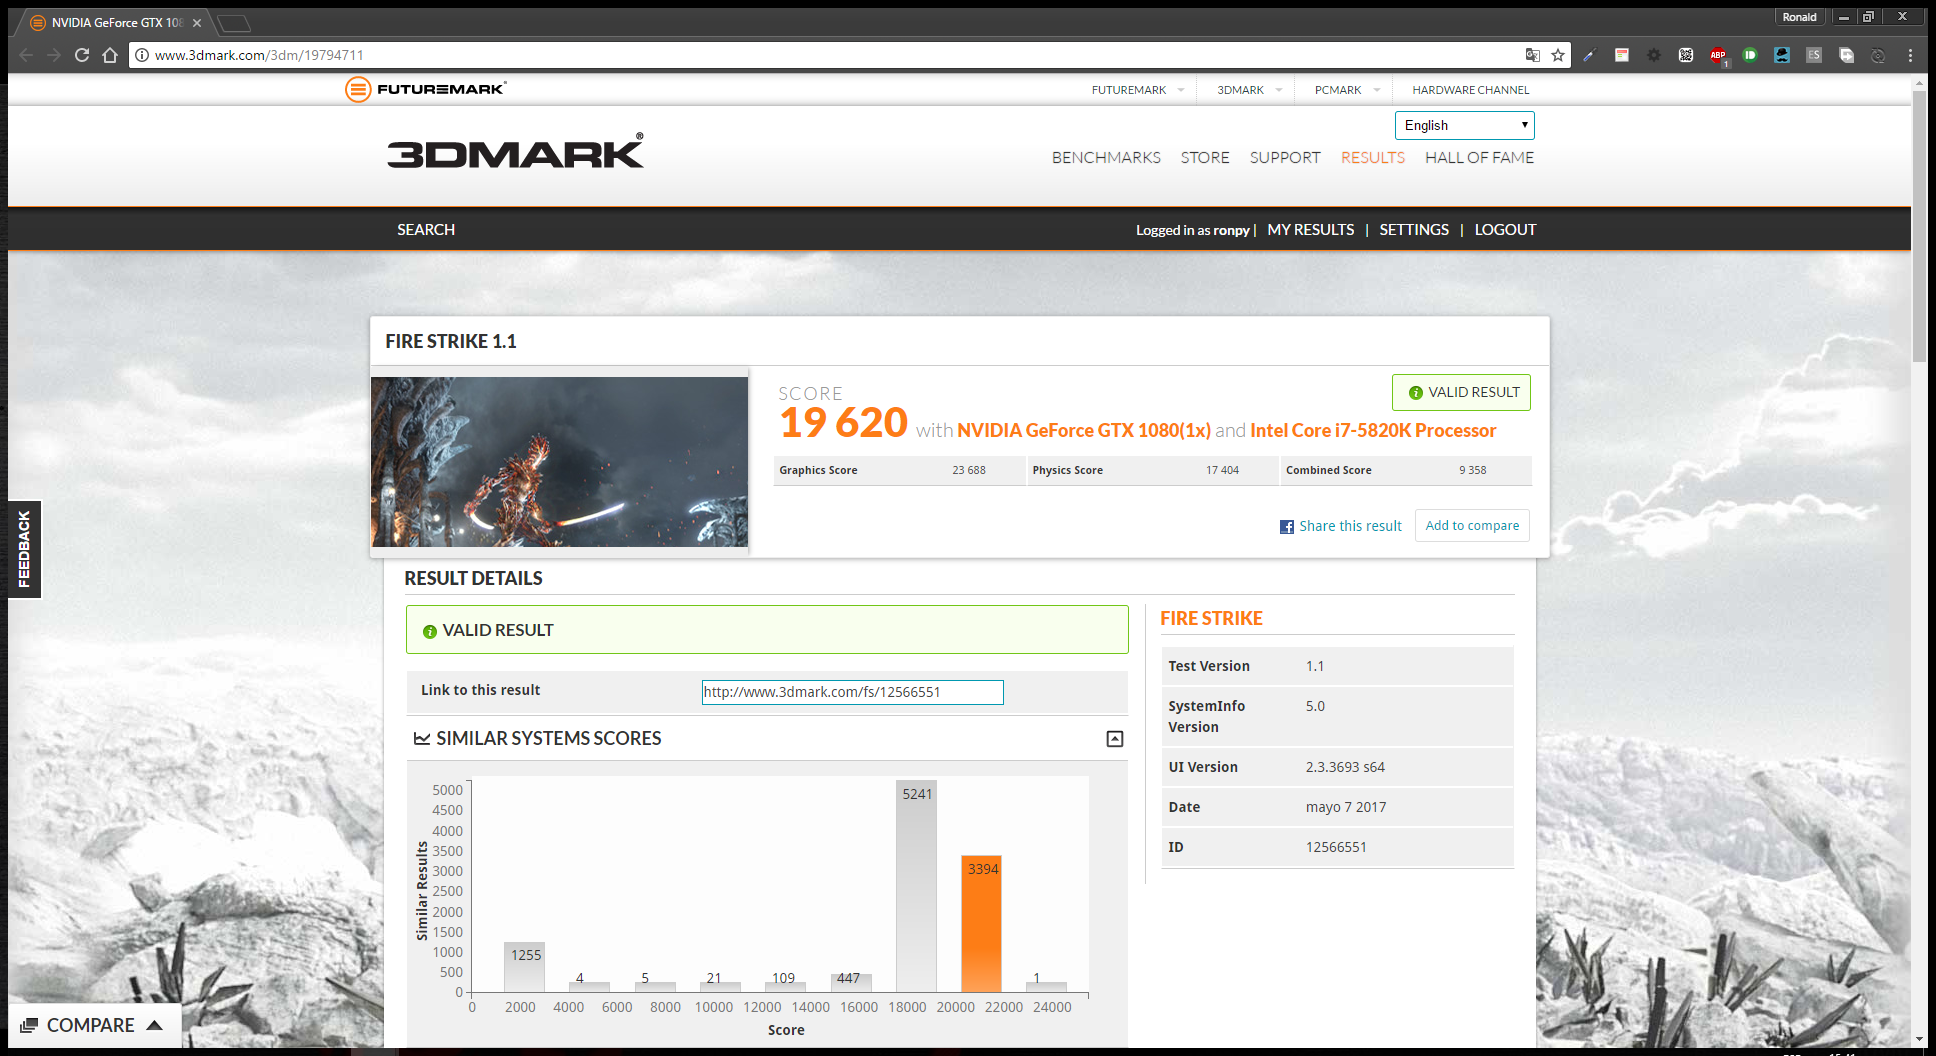Open the sticky note extension icon

1622,55
